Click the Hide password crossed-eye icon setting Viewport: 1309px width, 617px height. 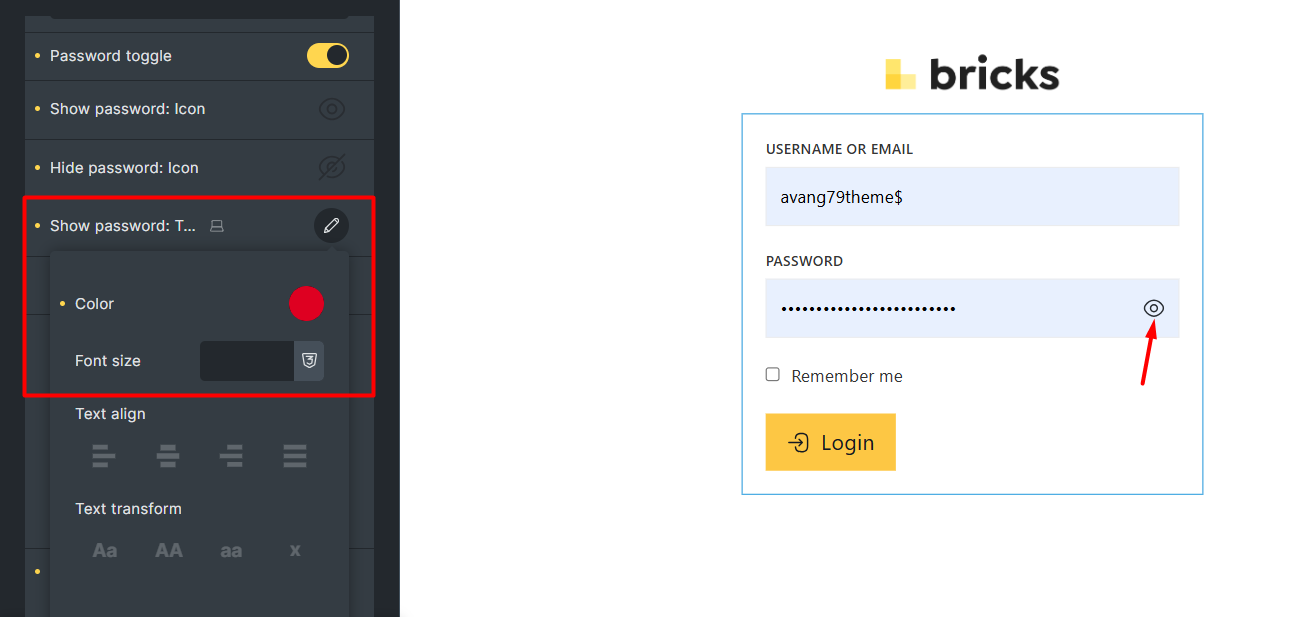point(332,168)
